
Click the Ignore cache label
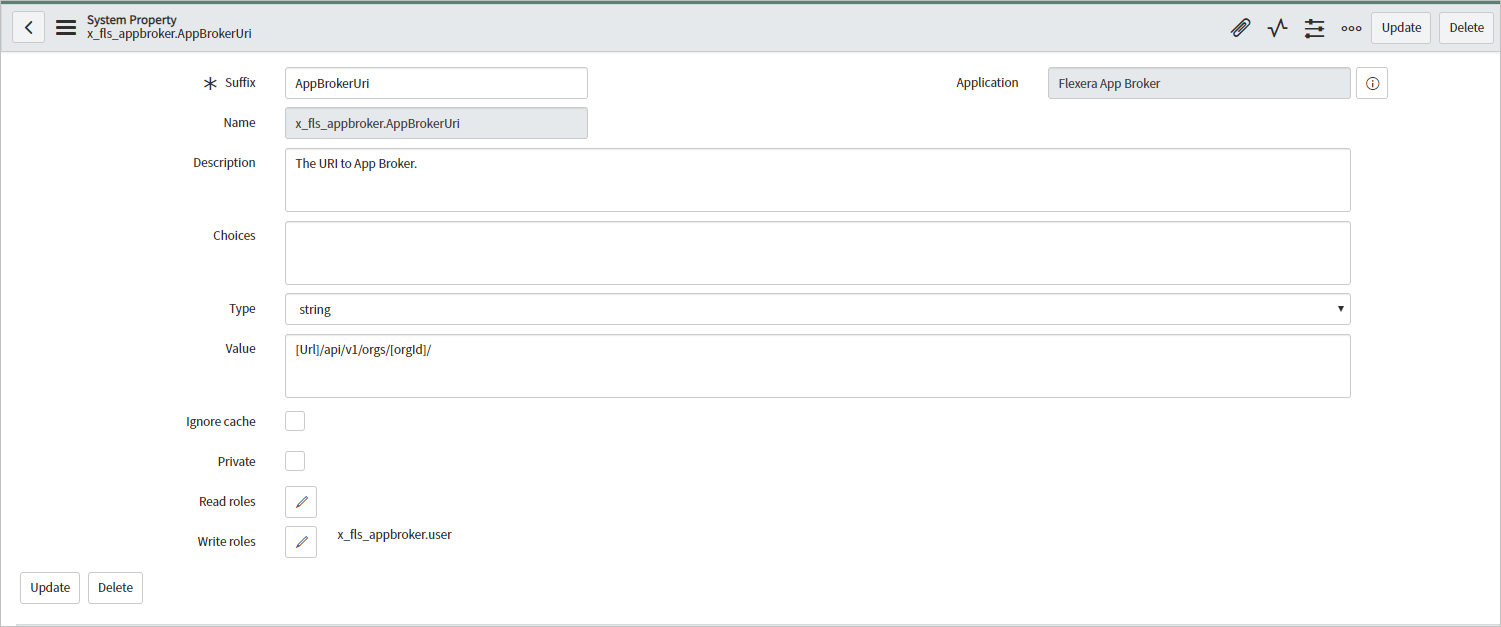221,422
